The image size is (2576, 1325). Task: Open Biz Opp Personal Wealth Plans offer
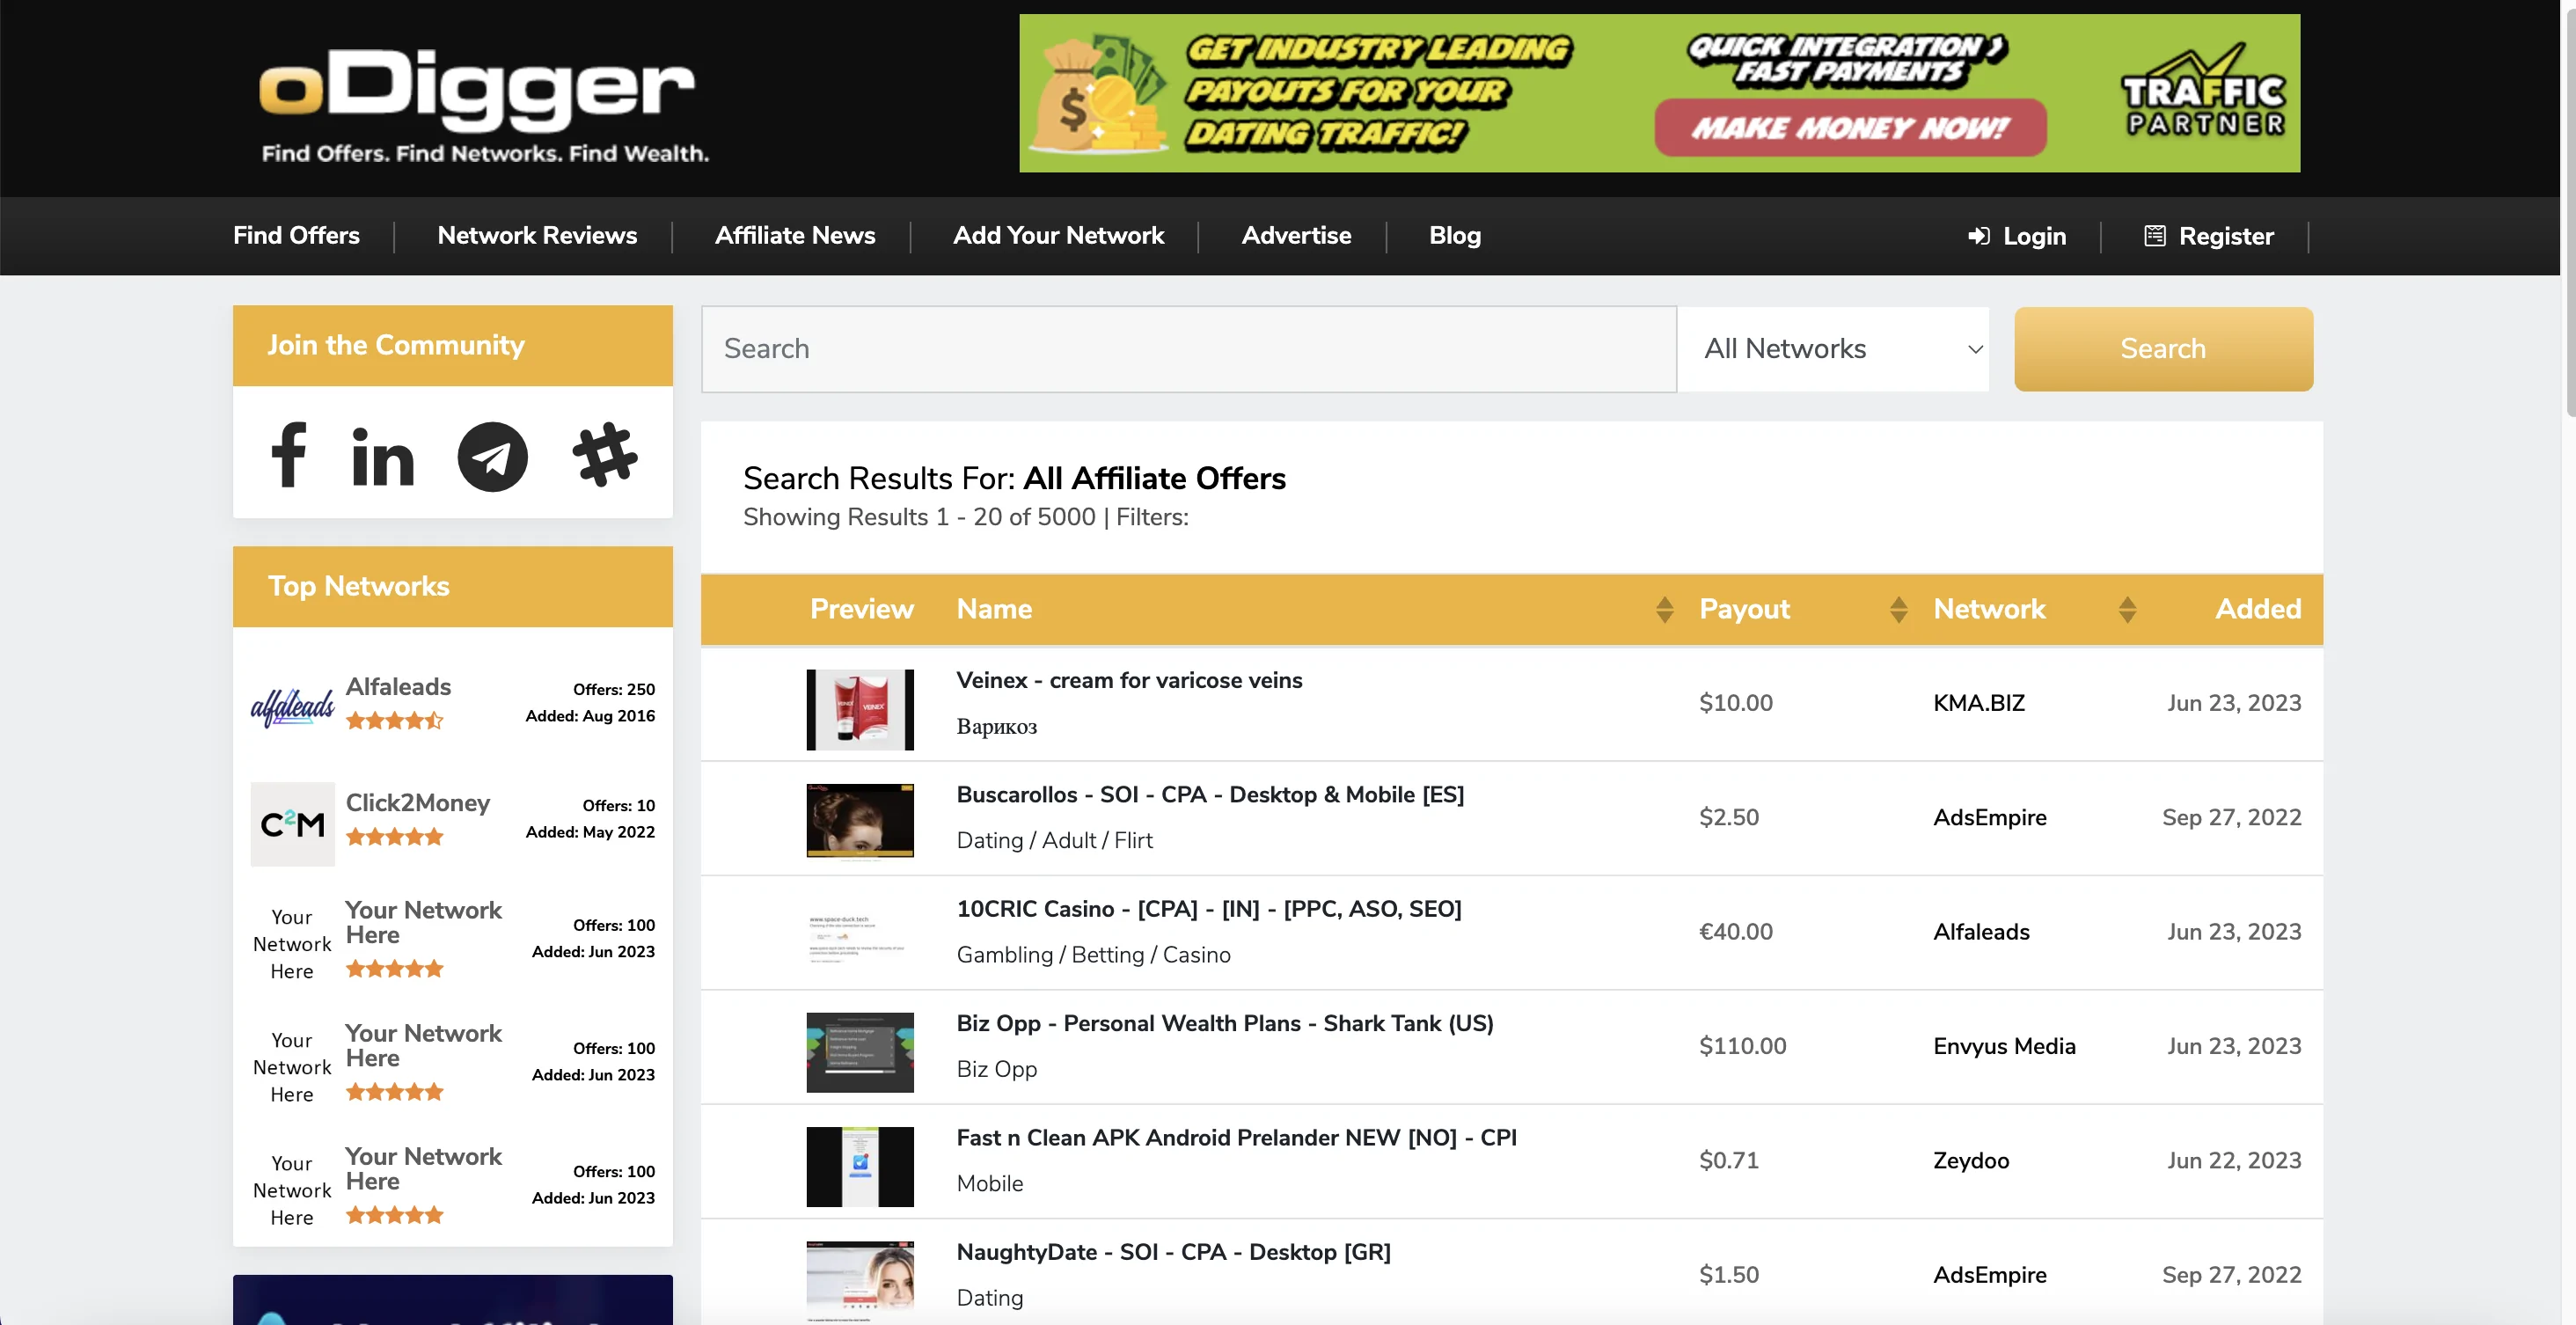[1225, 1024]
